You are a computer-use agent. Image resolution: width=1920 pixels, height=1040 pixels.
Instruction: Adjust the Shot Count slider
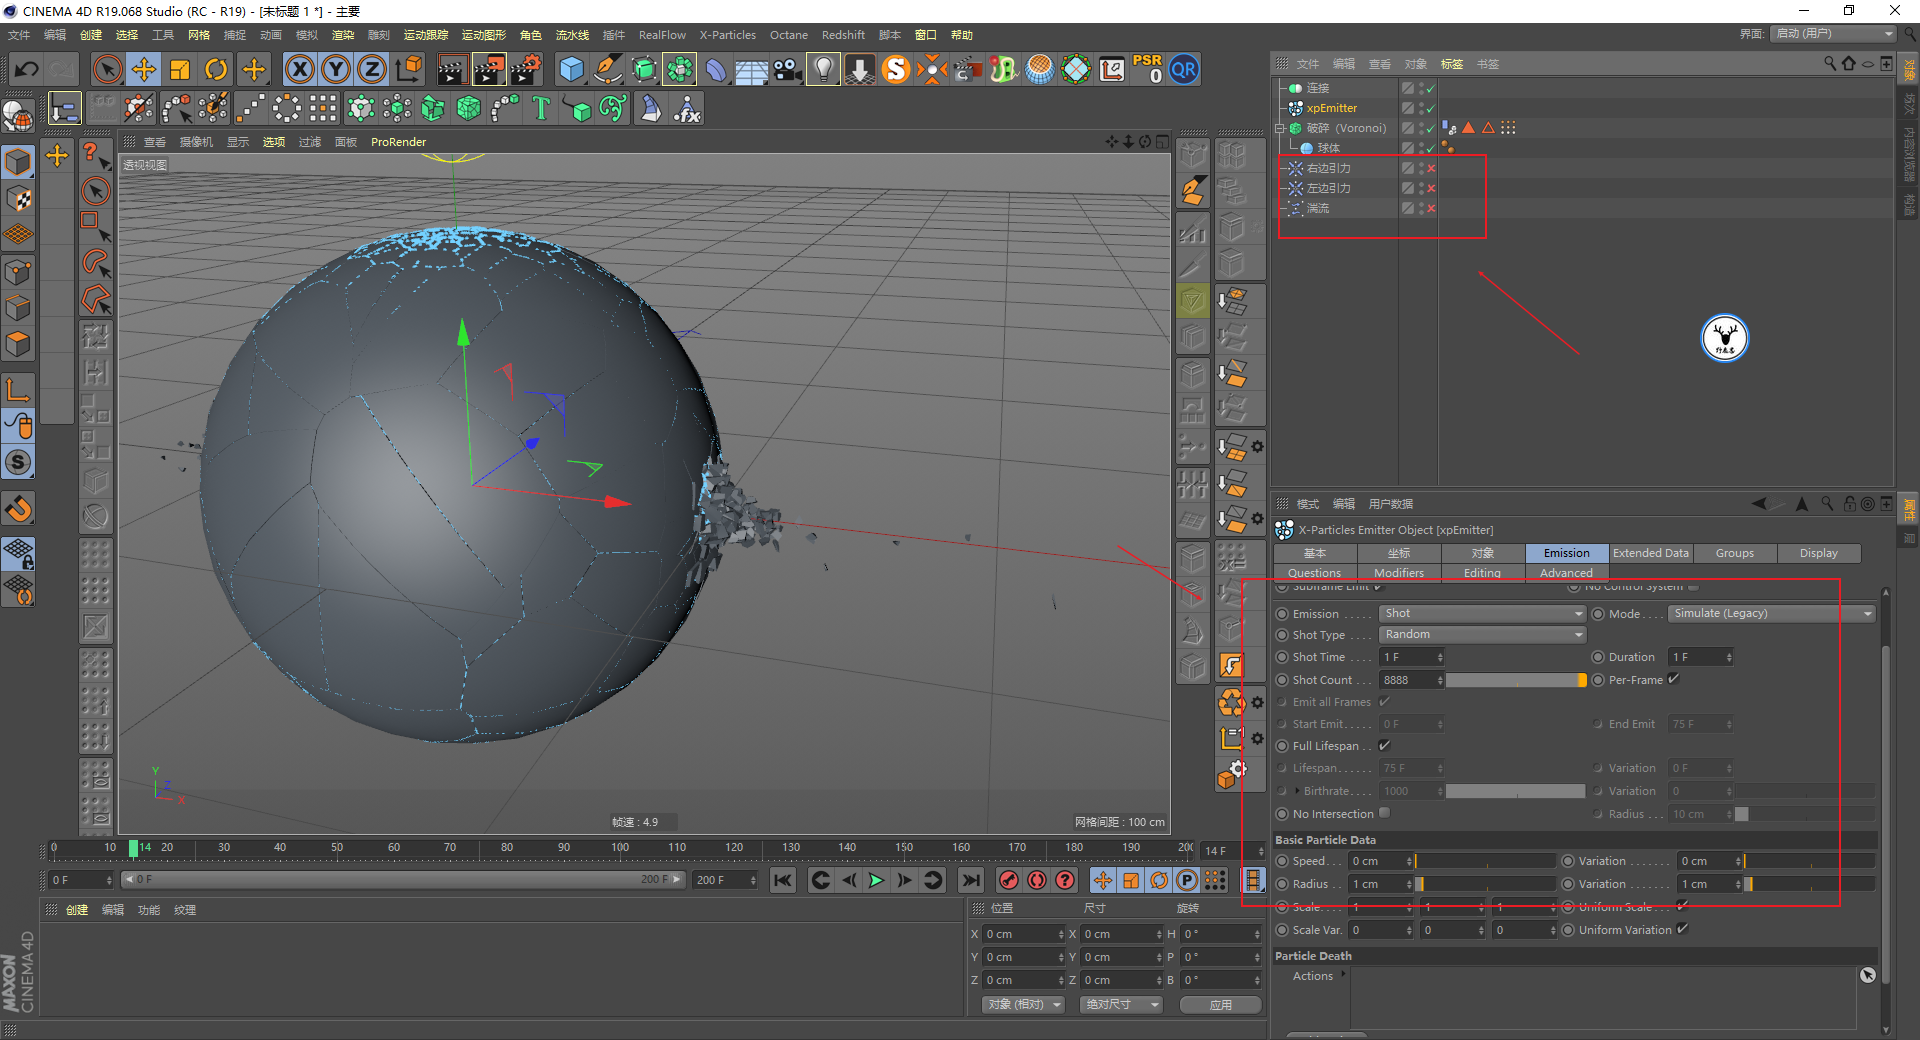point(1516,680)
